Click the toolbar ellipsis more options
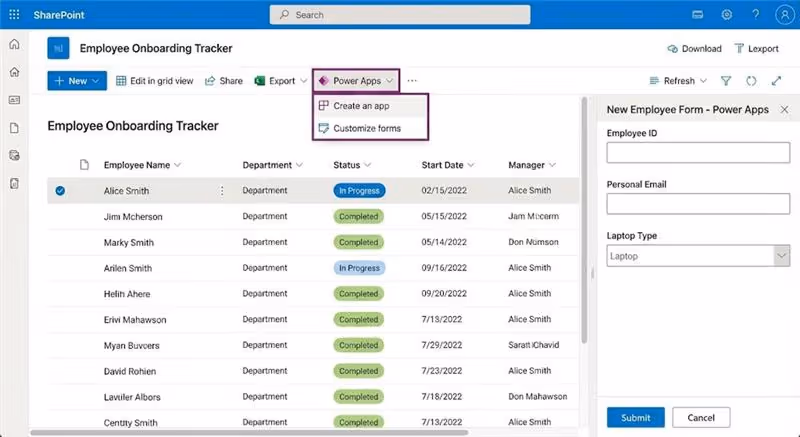This screenshot has height=437, width=800. point(412,81)
